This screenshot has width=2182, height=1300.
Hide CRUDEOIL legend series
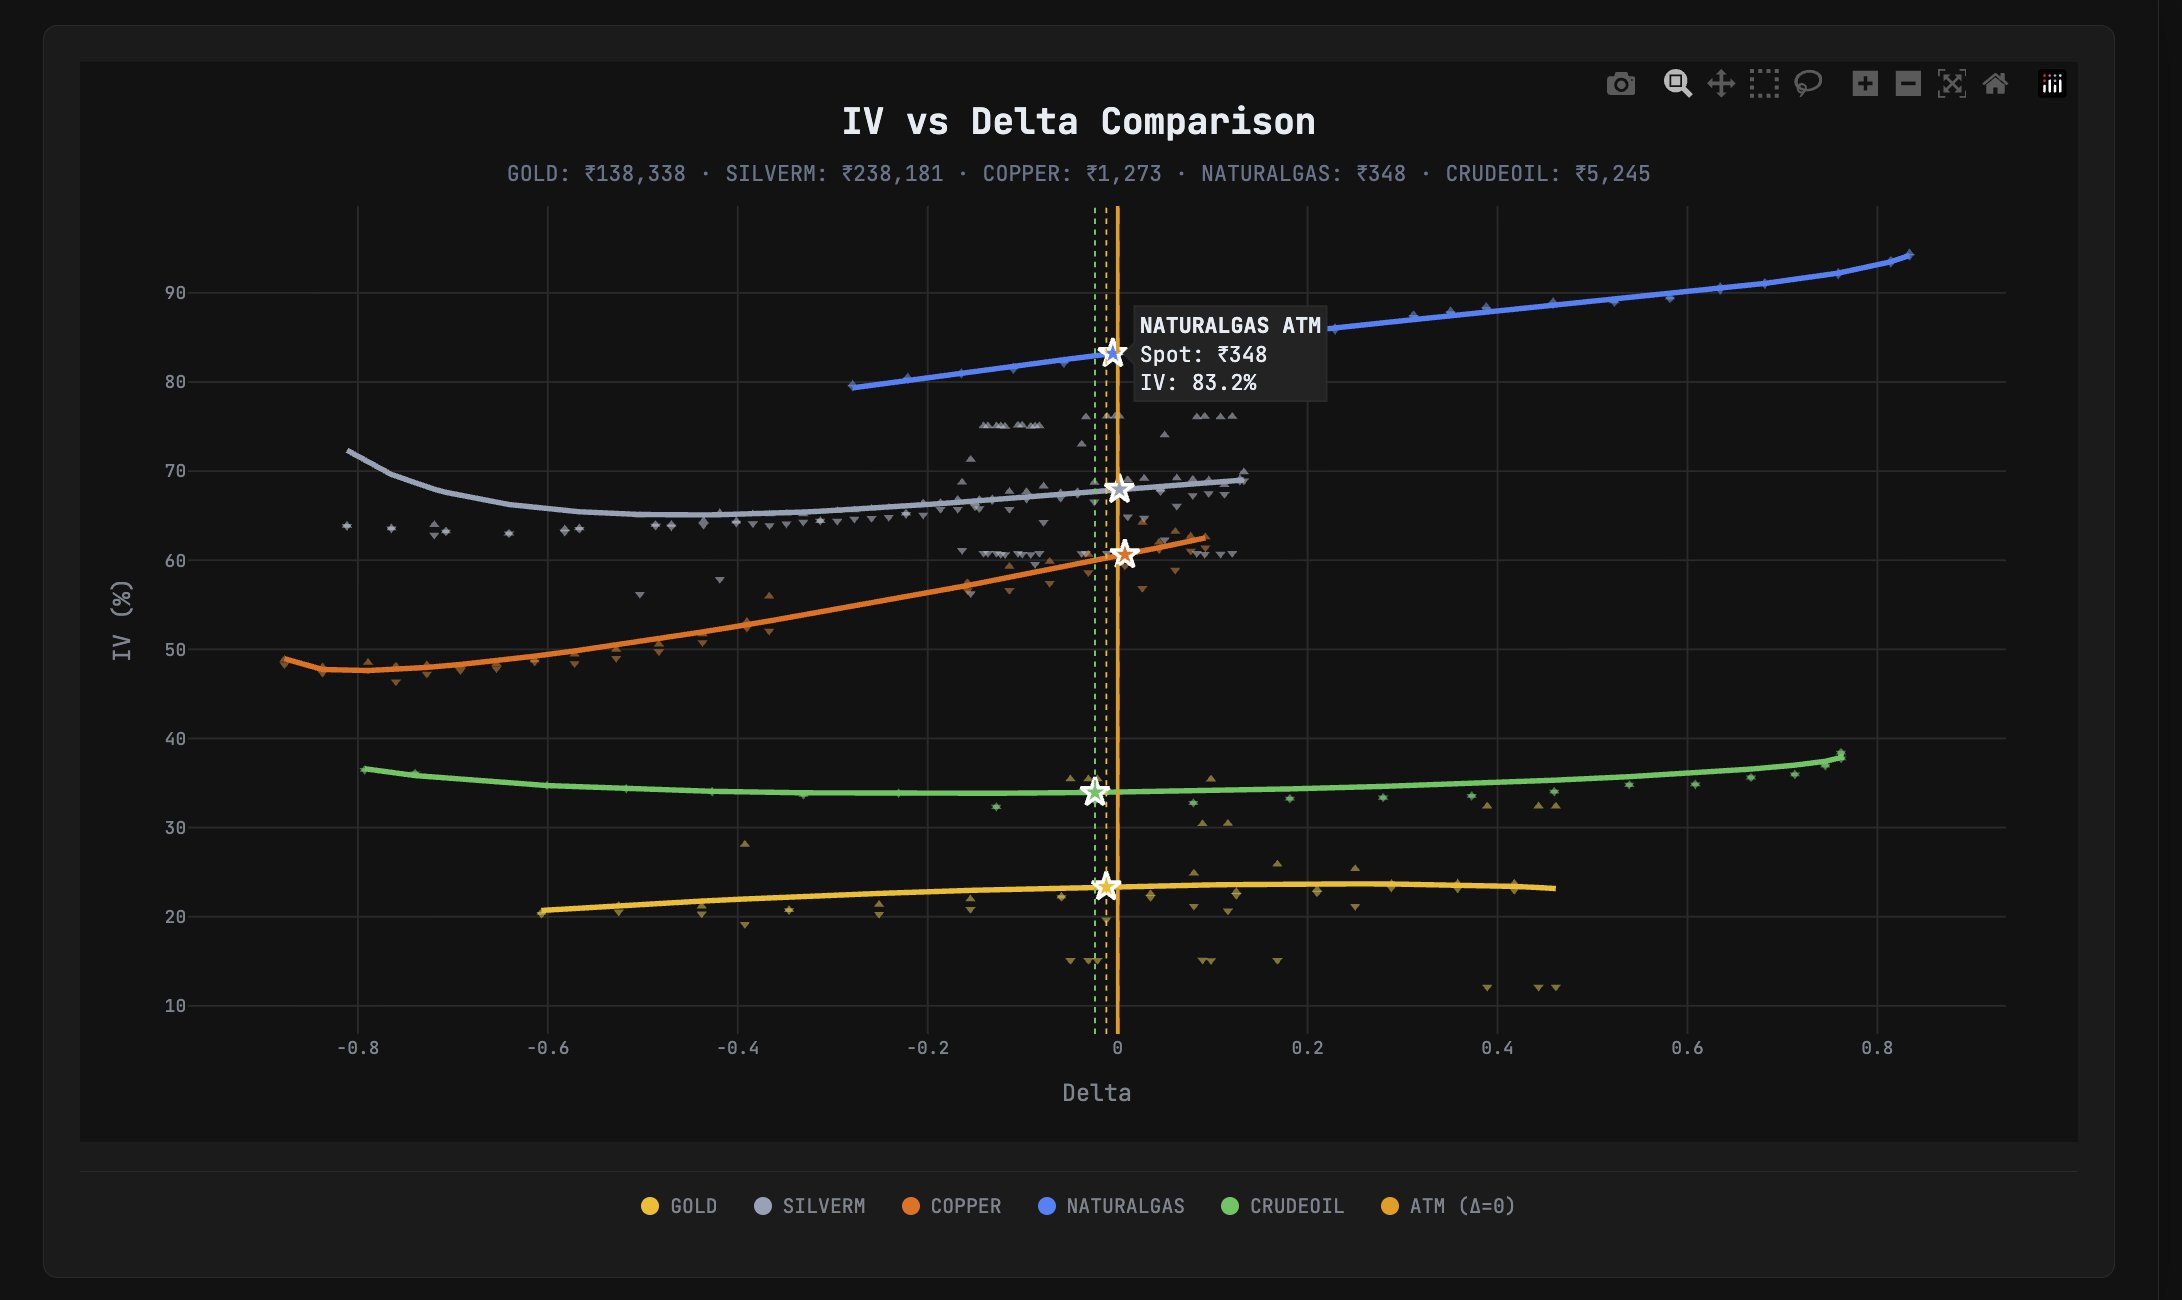pyautogui.click(x=1283, y=1206)
